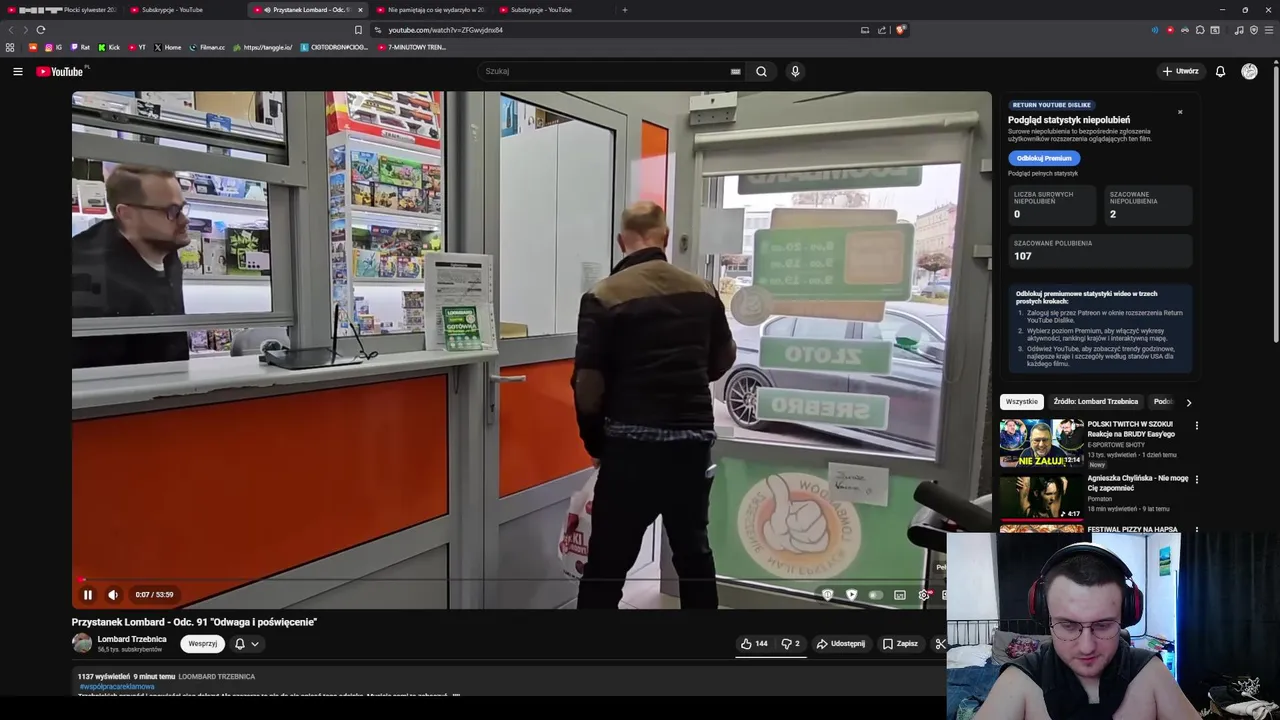Select the Źródło: Lombard Trzebnica chip
1280x720 pixels.
1096,402
